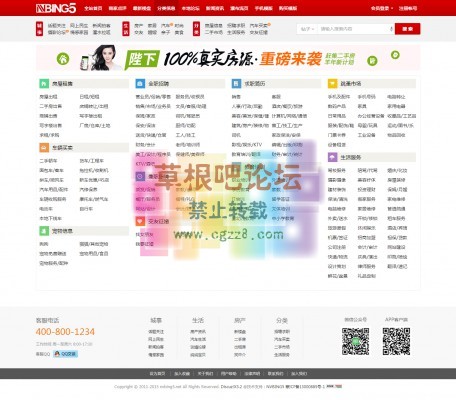This screenshot has height=400, width=456.
Task: Open the 求职简历 section heading
Action: pos(255,83)
